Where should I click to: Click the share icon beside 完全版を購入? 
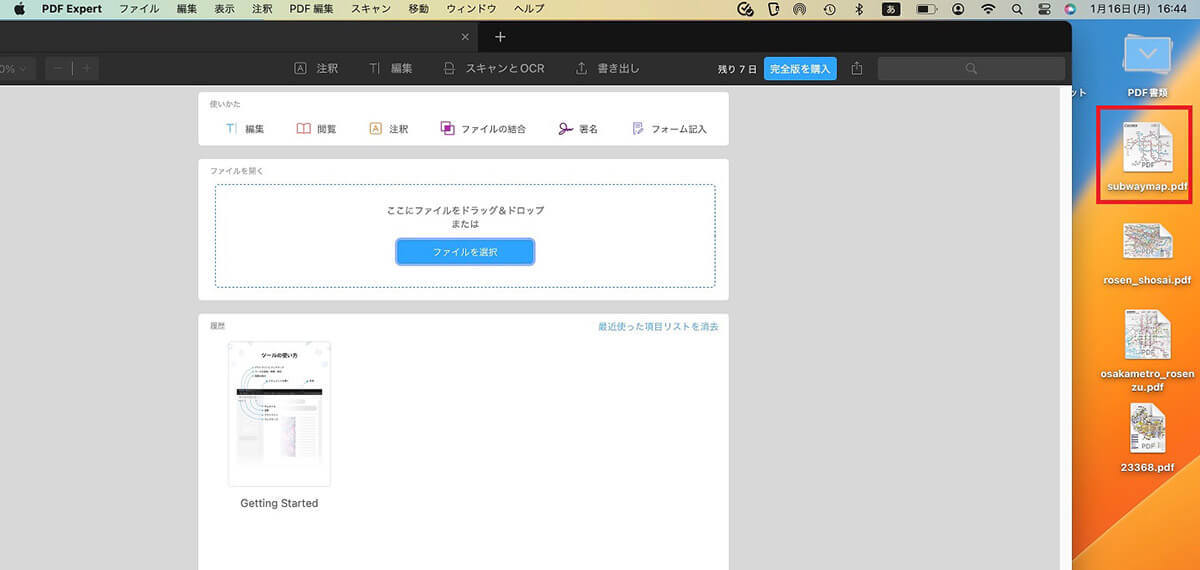tap(857, 69)
